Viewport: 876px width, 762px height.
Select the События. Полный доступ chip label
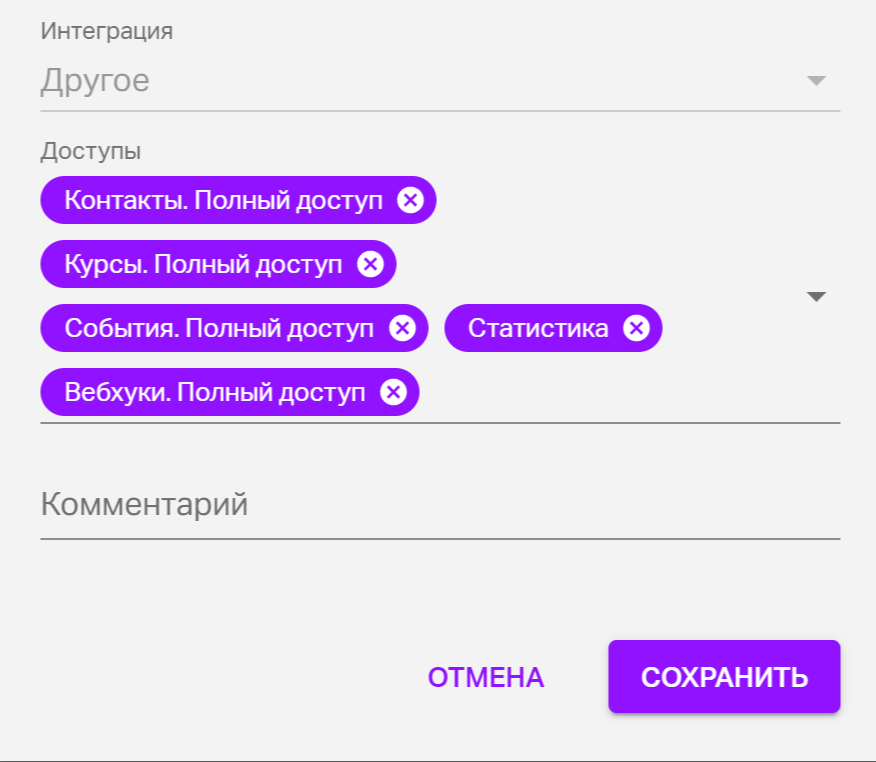(219, 328)
